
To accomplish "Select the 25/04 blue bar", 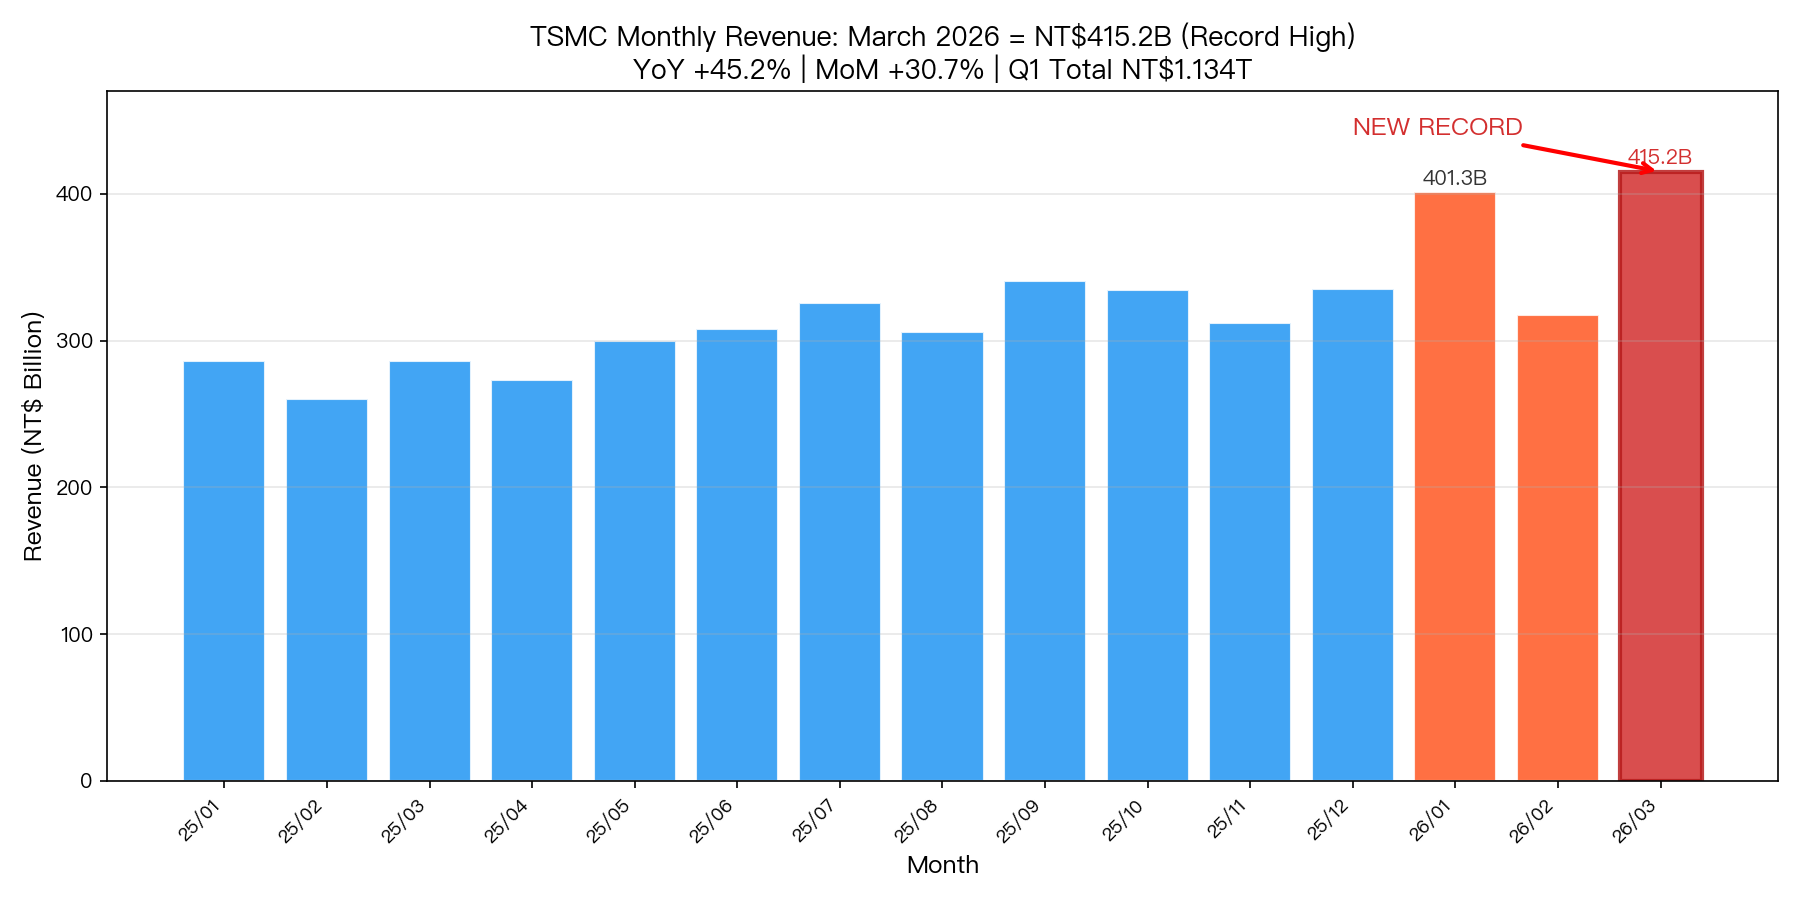I will (x=532, y=581).
